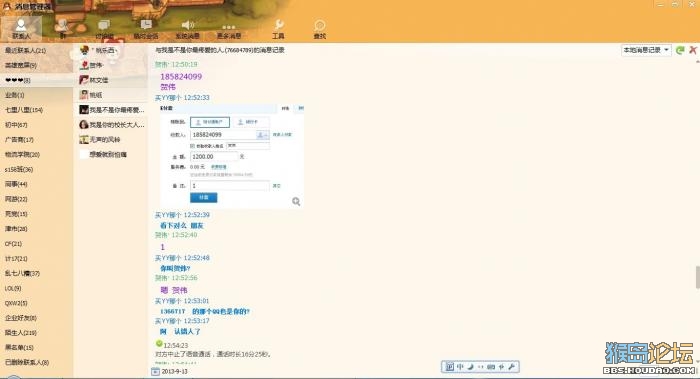Switch to the 群 groups icon
The width and height of the screenshot is (700, 379).
tap(63, 28)
